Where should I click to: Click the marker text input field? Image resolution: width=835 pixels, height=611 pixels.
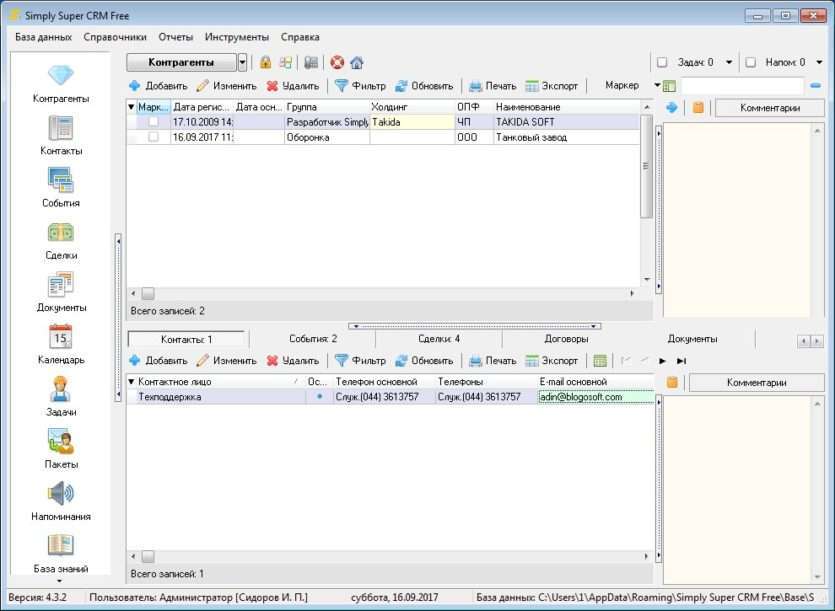tap(742, 85)
